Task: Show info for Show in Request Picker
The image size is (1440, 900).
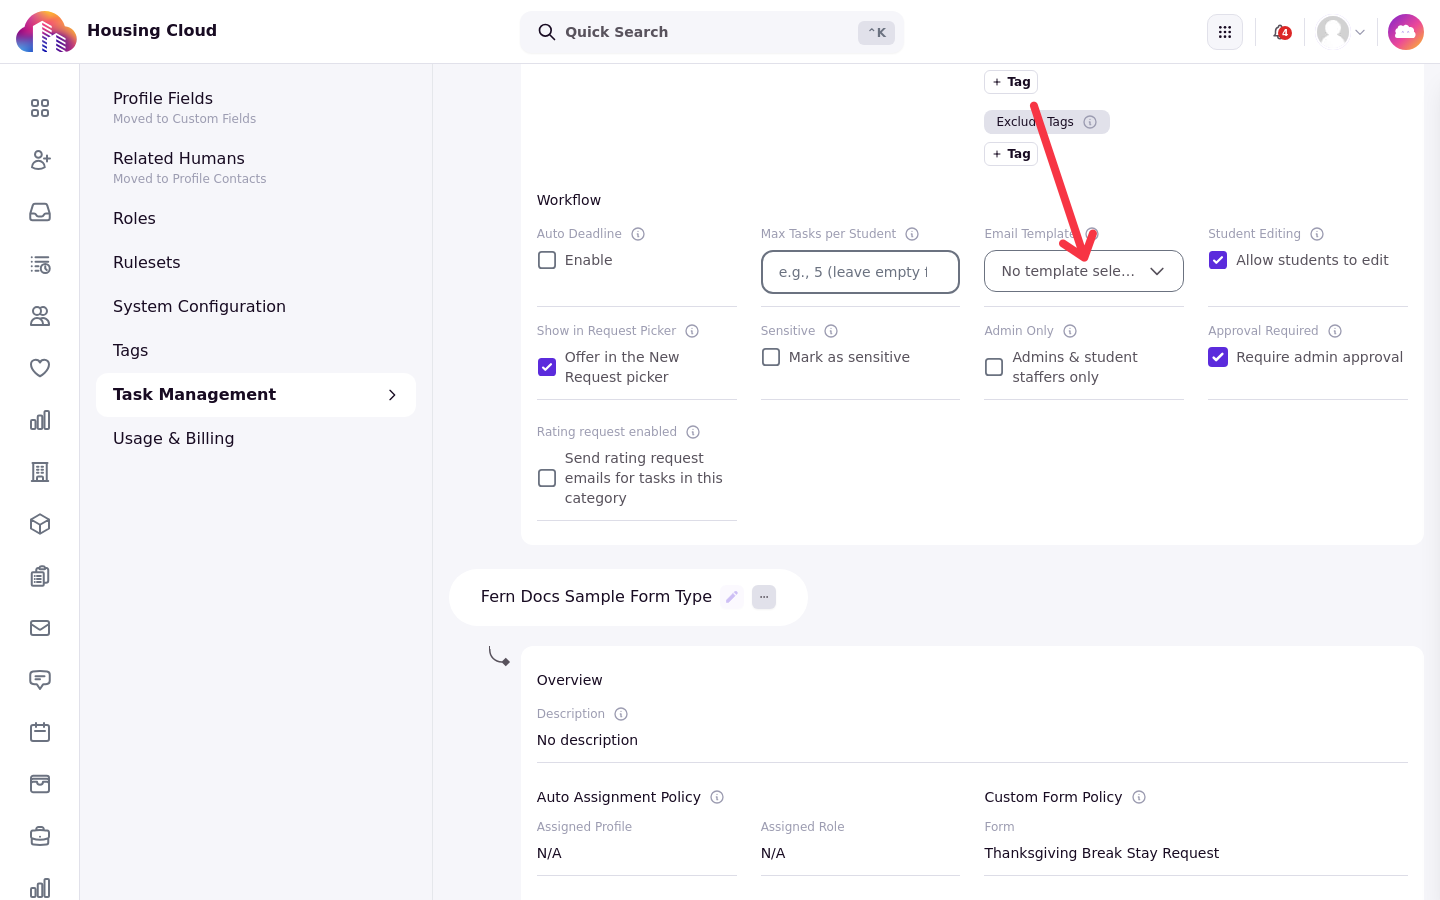Action: (x=692, y=331)
